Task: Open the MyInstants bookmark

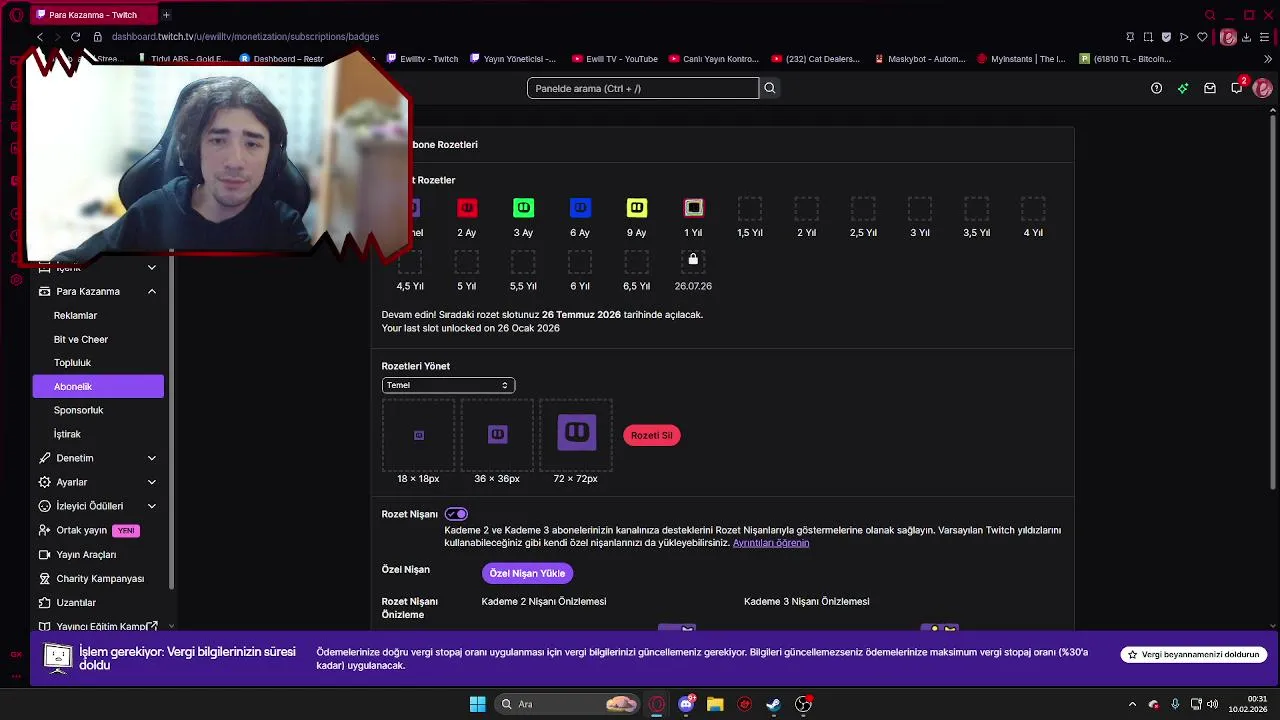Action: pyautogui.click(x=1021, y=59)
